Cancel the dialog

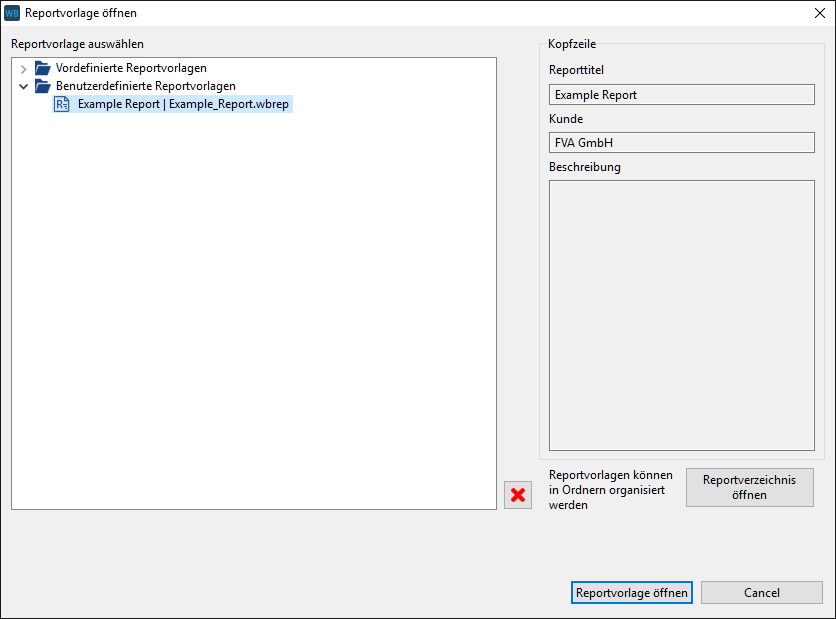tap(761, 593)
